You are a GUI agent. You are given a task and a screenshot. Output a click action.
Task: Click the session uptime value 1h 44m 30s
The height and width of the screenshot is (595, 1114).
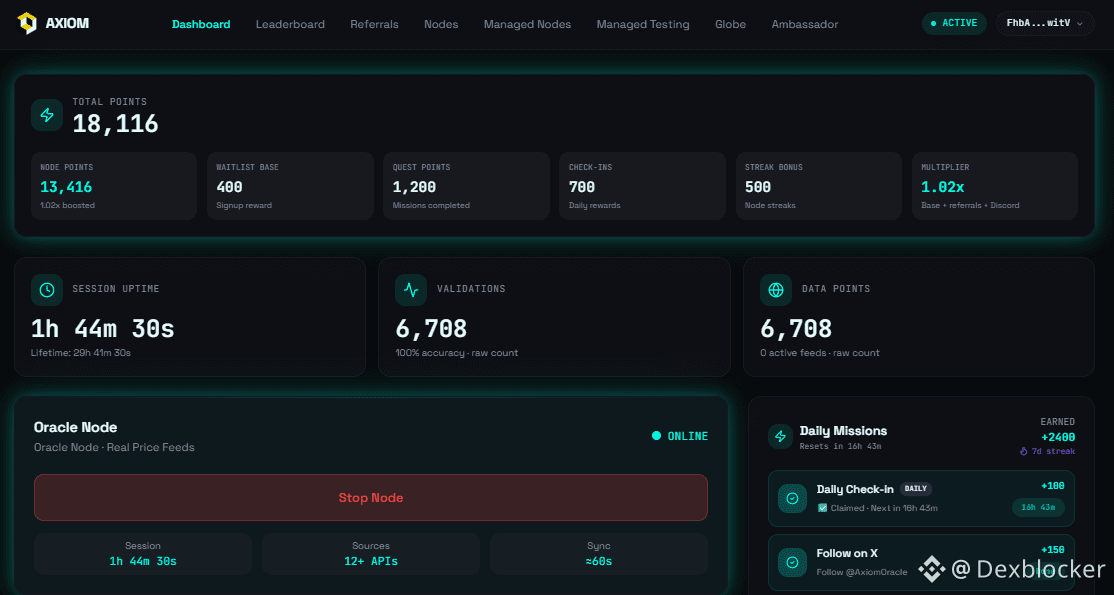pyautogui.click(x=102, y=328)
